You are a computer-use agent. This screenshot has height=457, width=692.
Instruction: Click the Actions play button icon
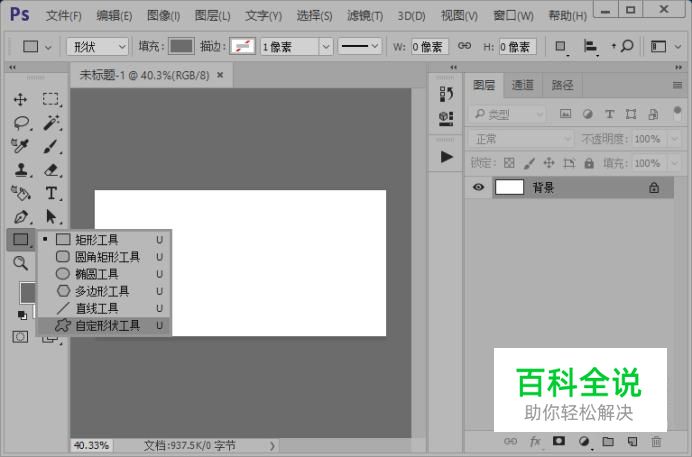[446, 157]
